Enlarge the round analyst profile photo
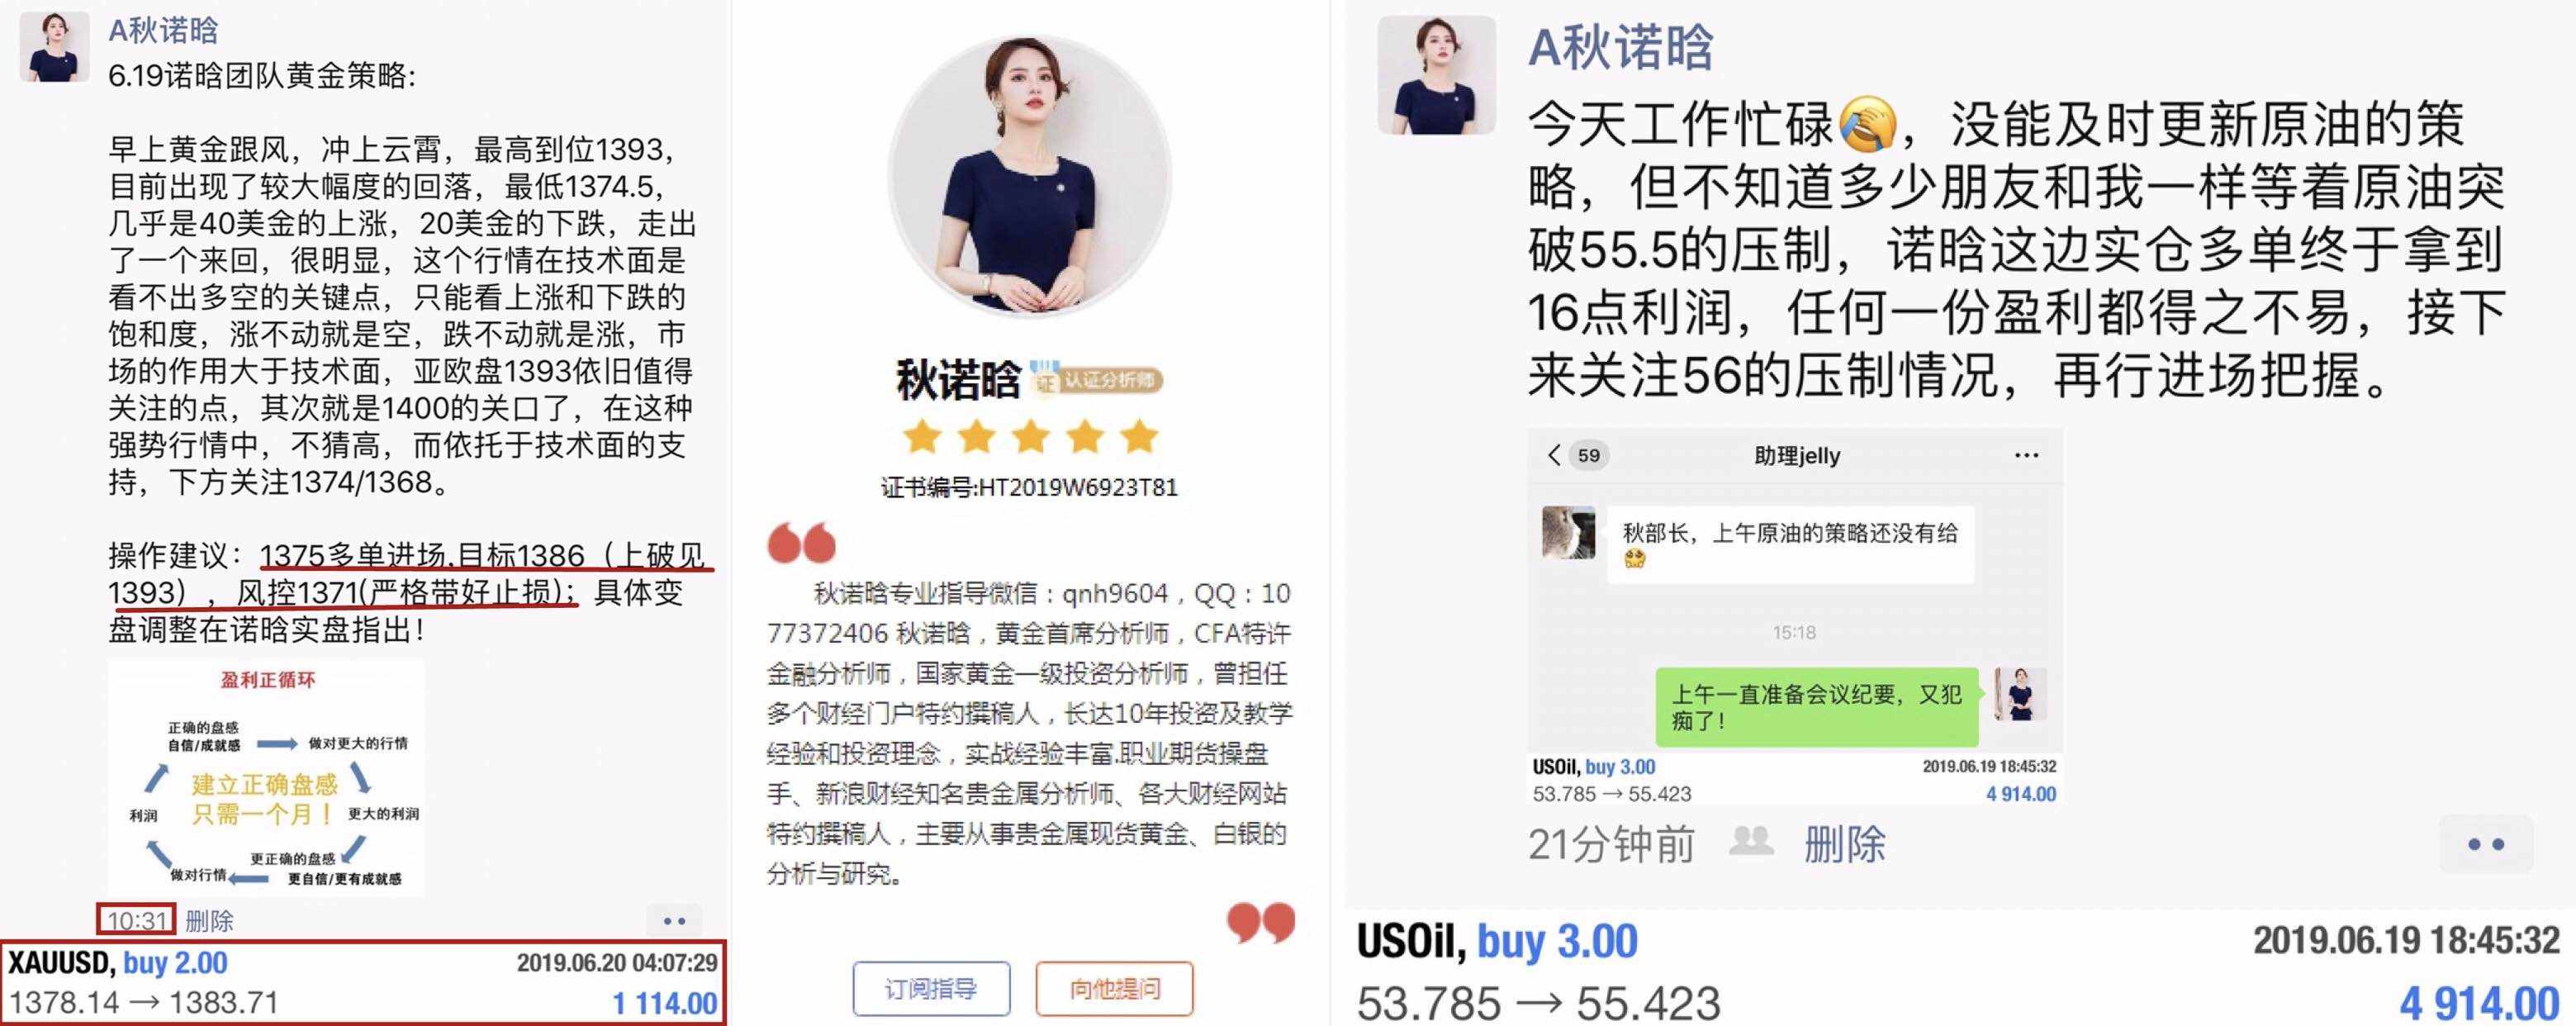The width and height of the screenshot is (2576, 1026). click(x=1029, y=177)
